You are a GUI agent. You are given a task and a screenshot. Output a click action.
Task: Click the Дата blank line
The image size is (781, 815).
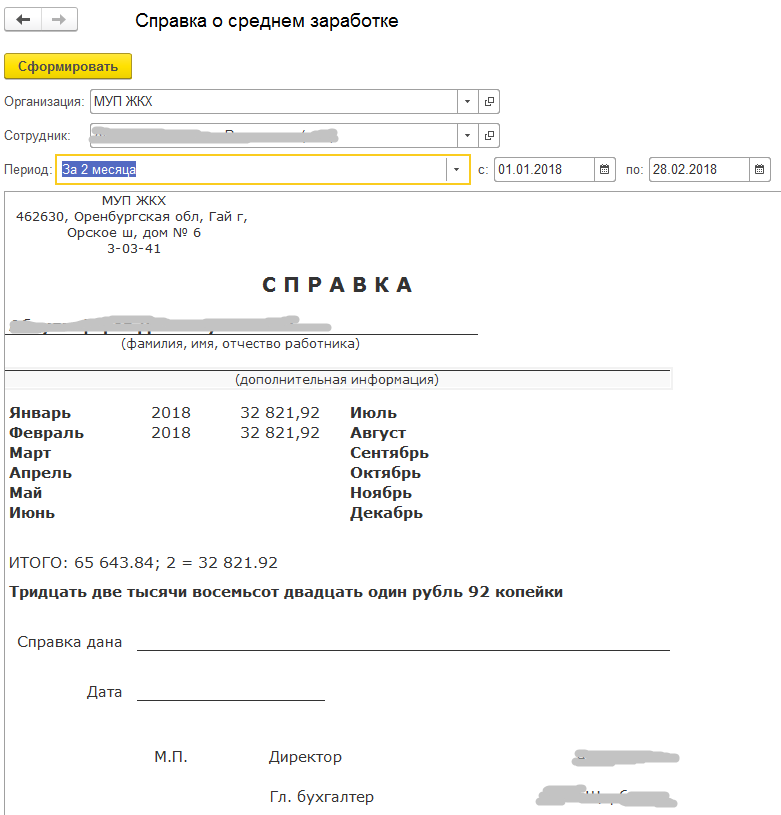pos(231,693)
